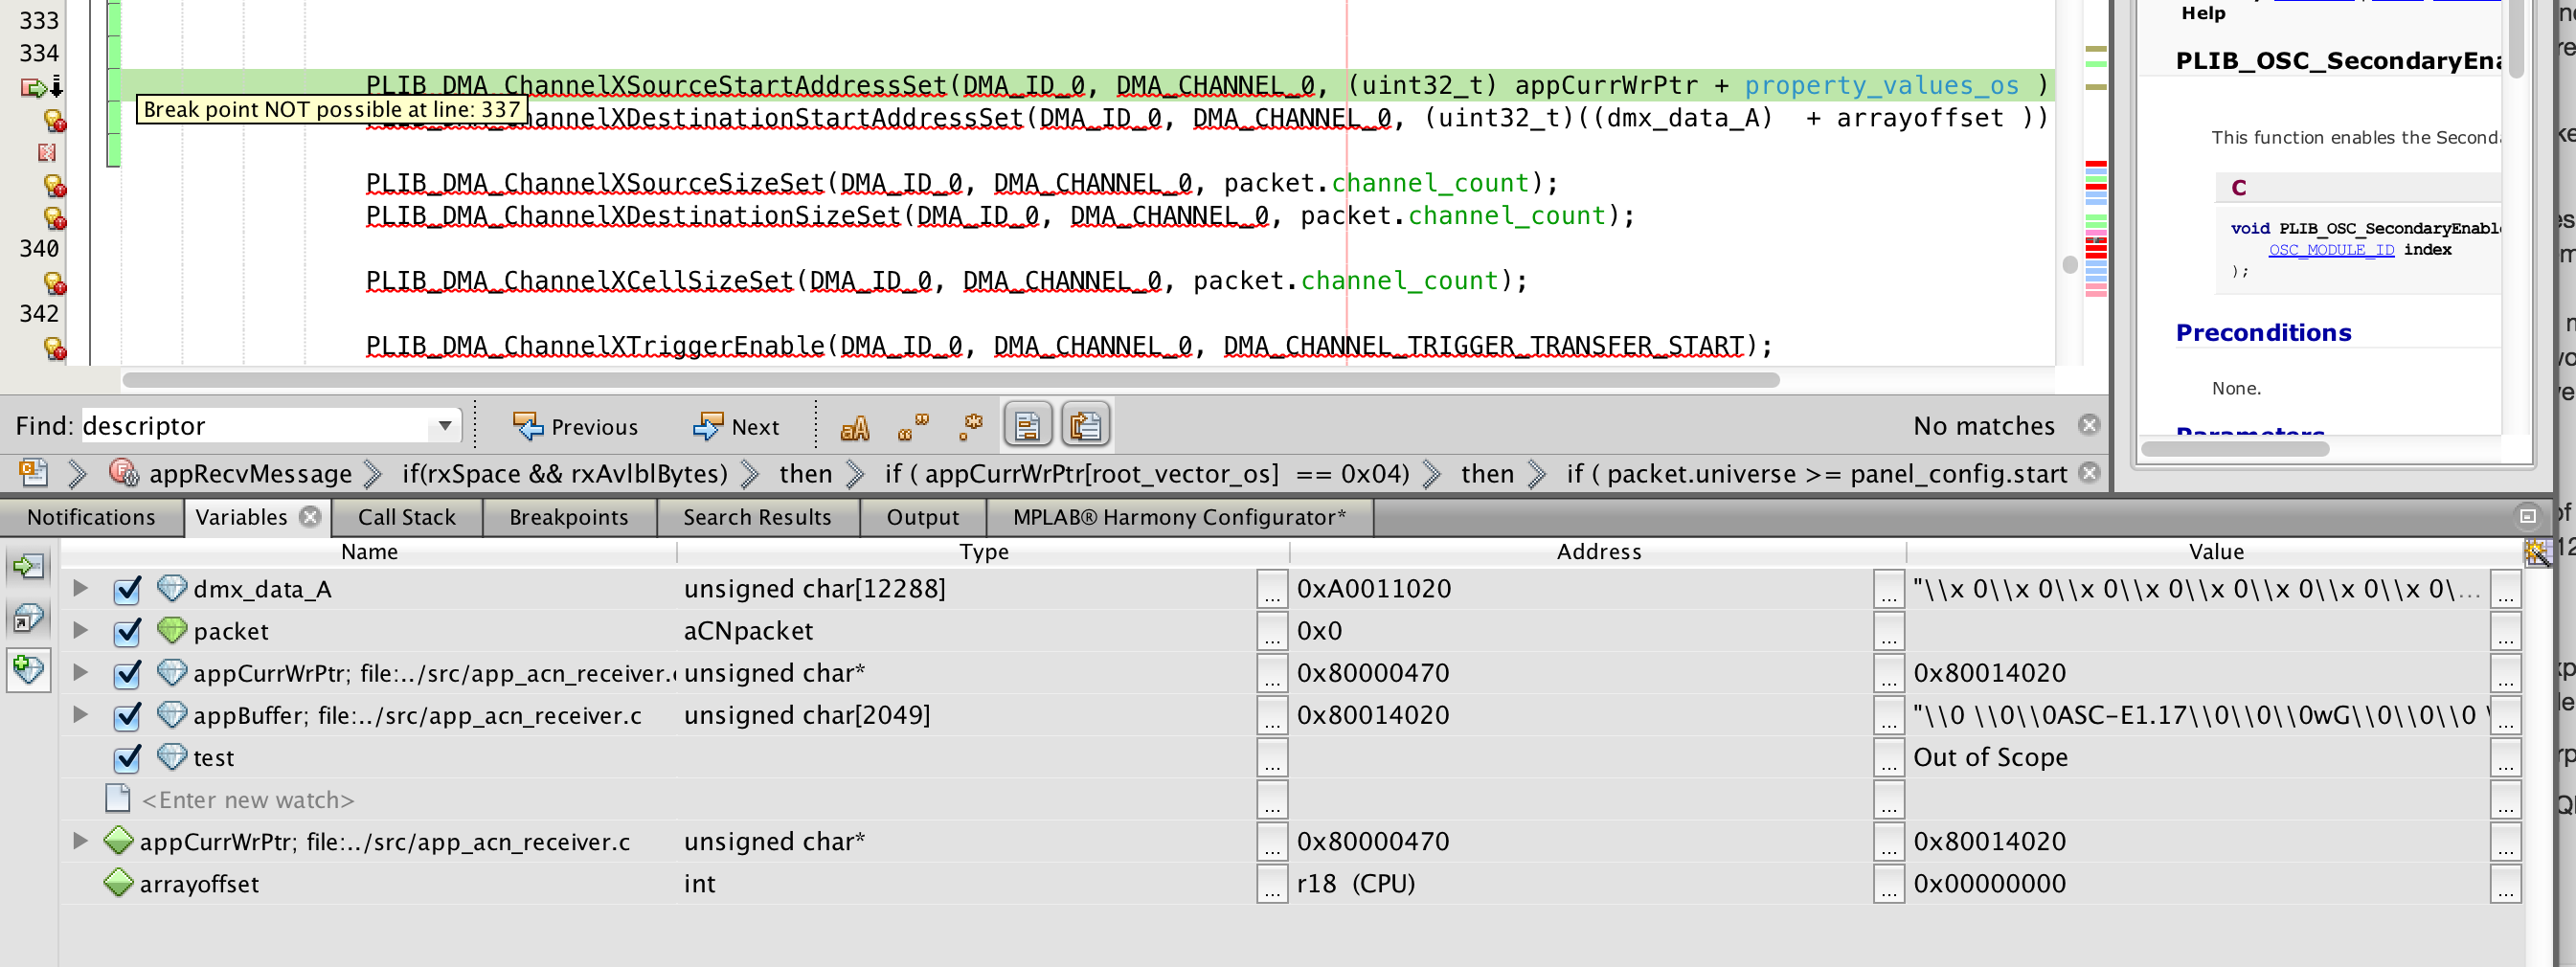Click the Name column header
This screenshot has width=2576, height=967.
tap(369, 551)
